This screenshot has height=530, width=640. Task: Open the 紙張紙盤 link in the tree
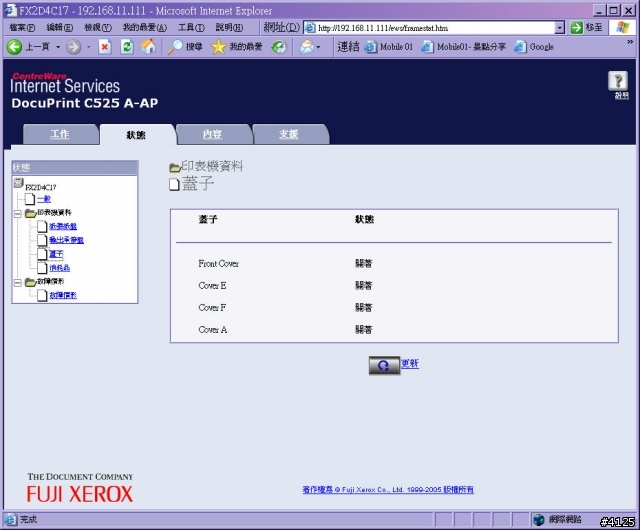pyautogui.click(x=63, y=226)
